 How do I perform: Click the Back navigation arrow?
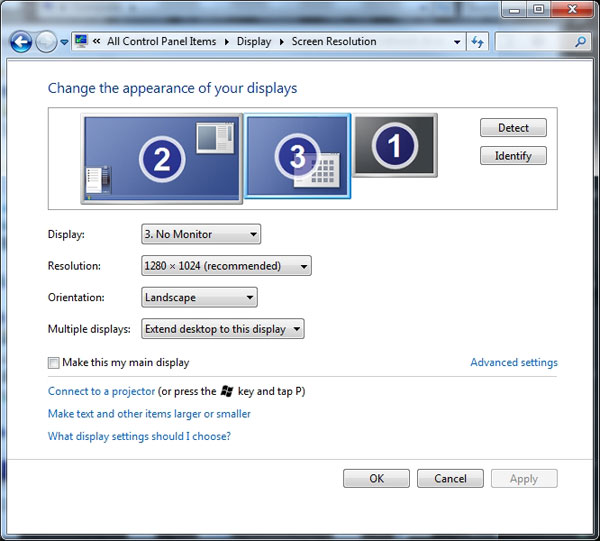click(x=21, y=42)
